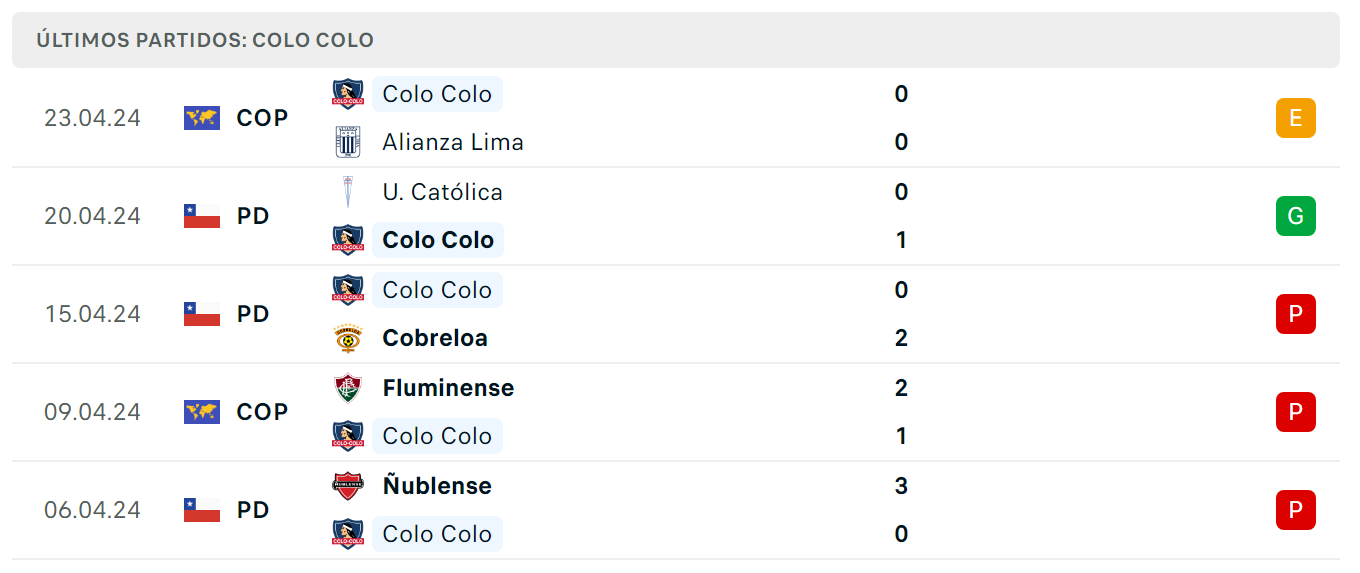Click Colo Colo crest in 23.04.24 match

pyautogui.click(x=347, y=94)
